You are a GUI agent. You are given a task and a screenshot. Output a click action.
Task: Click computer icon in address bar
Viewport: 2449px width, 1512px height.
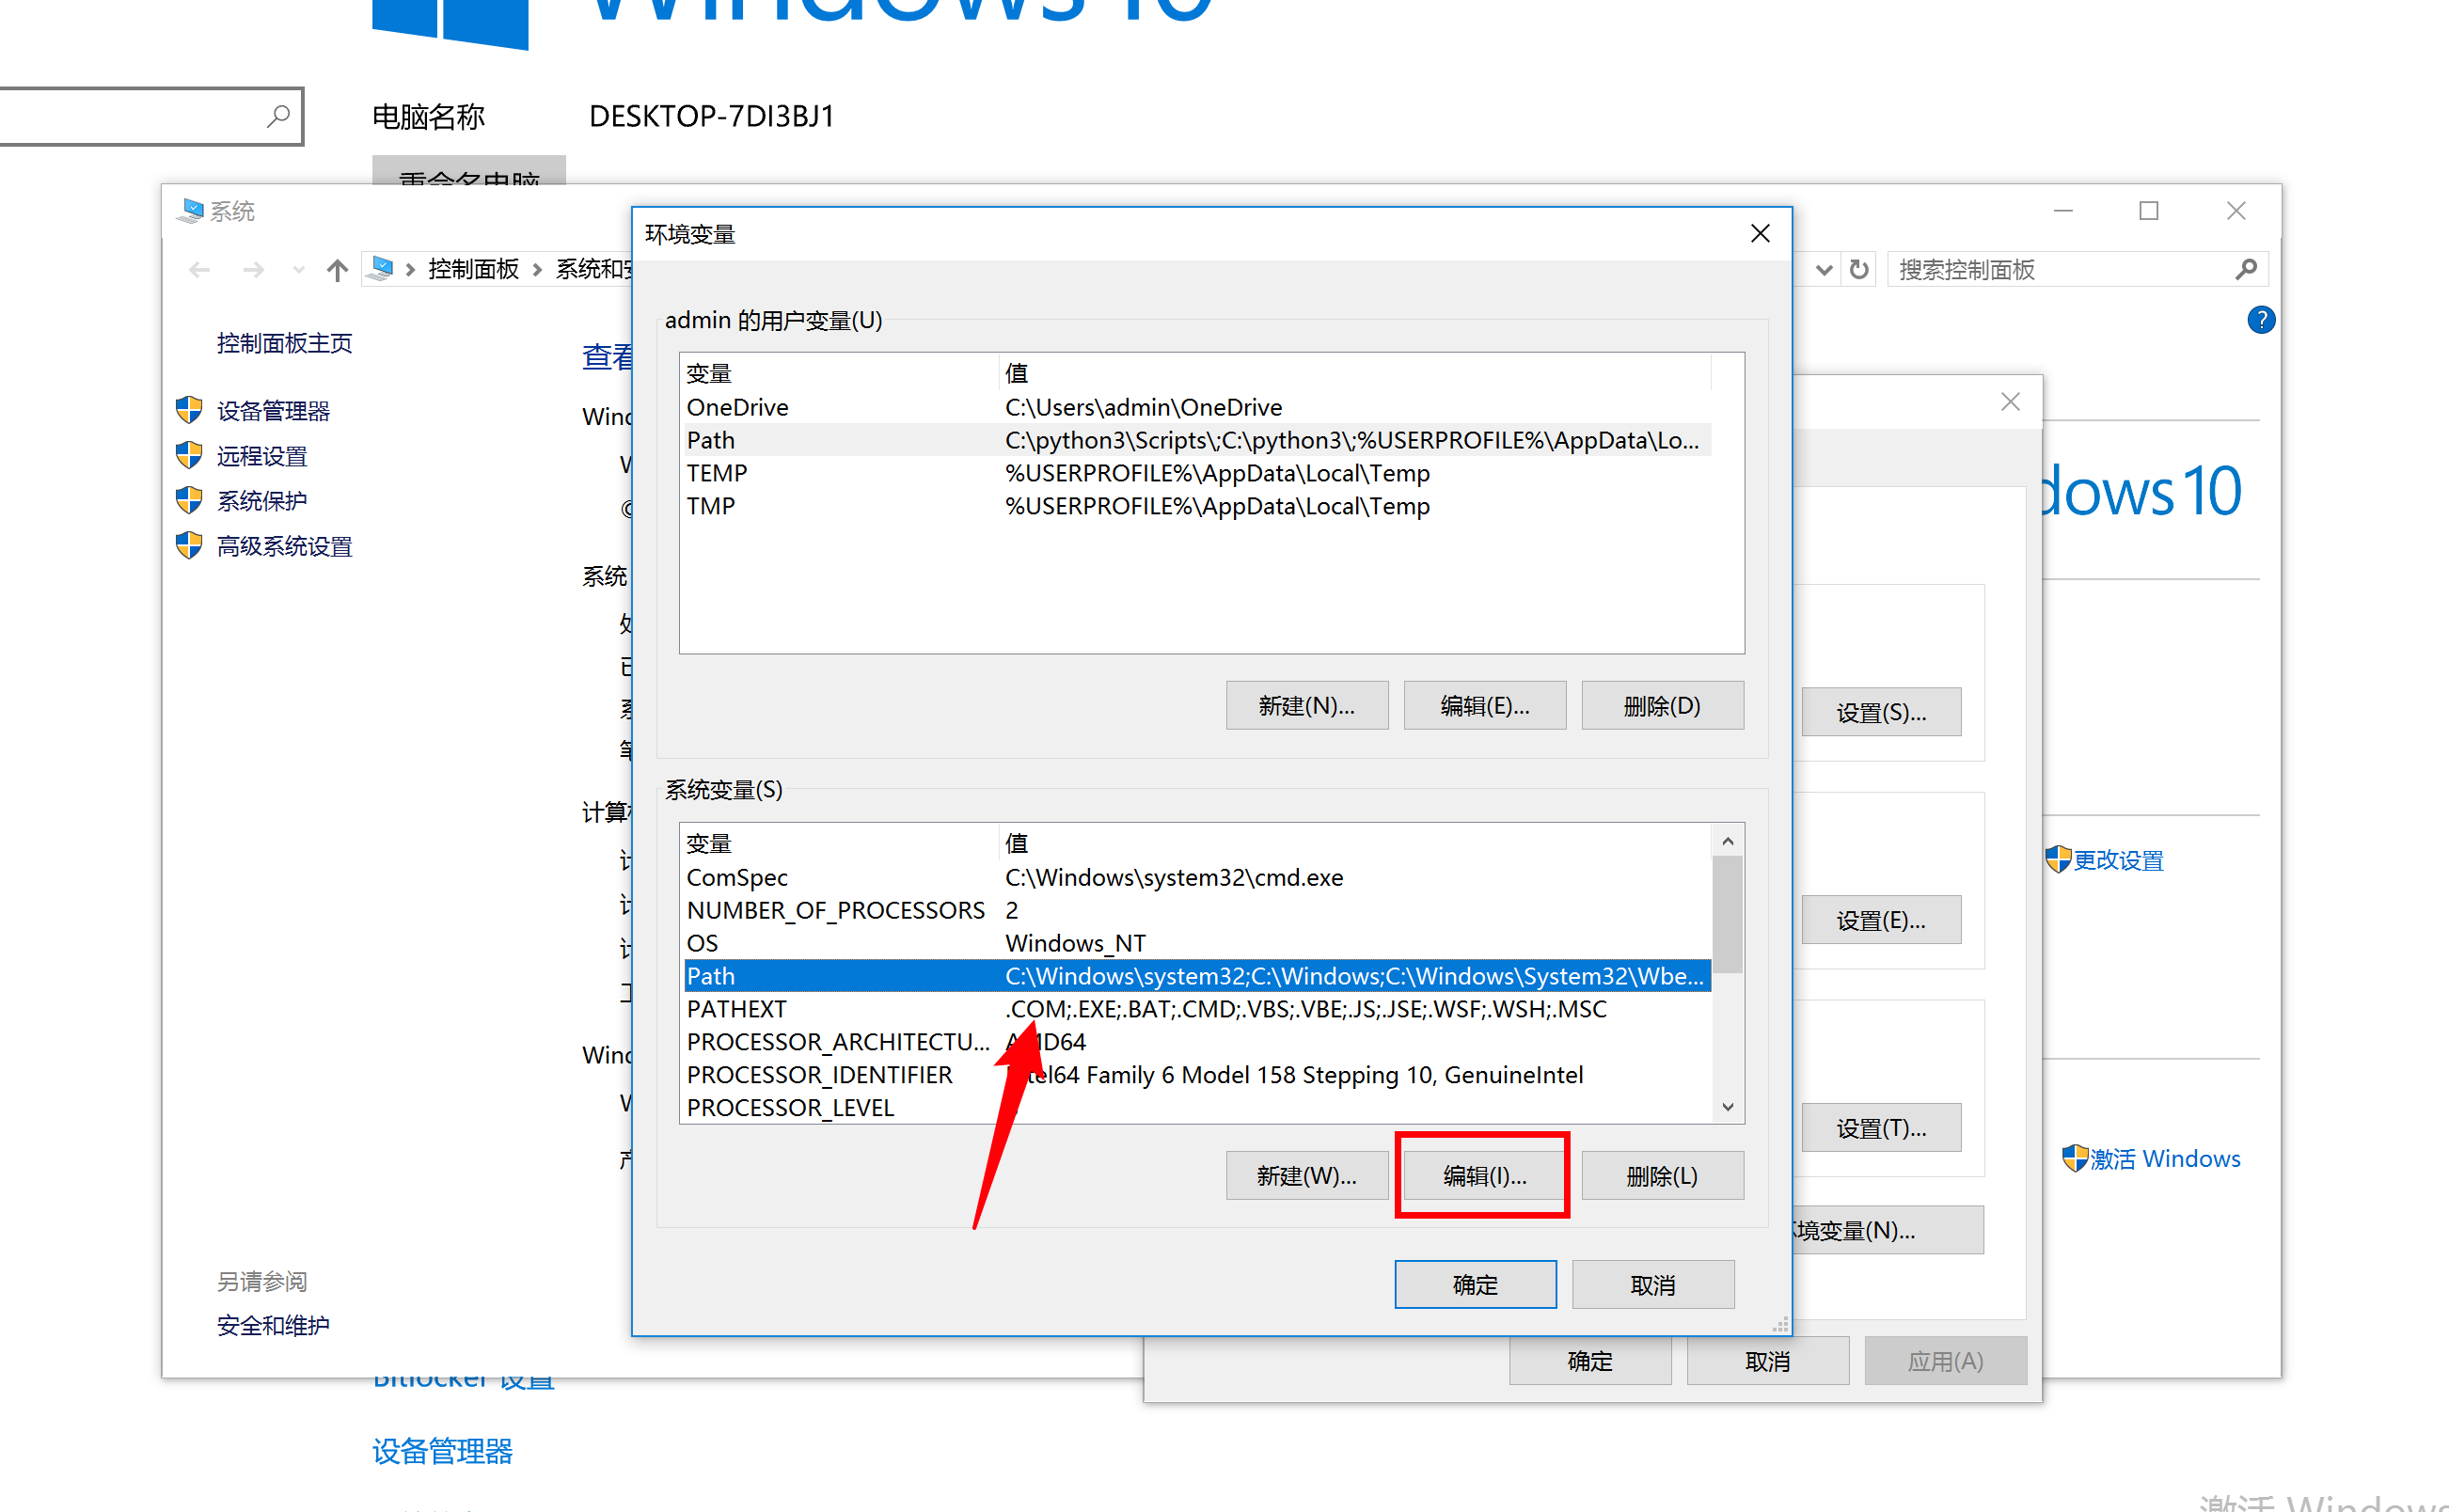(381, 268)
